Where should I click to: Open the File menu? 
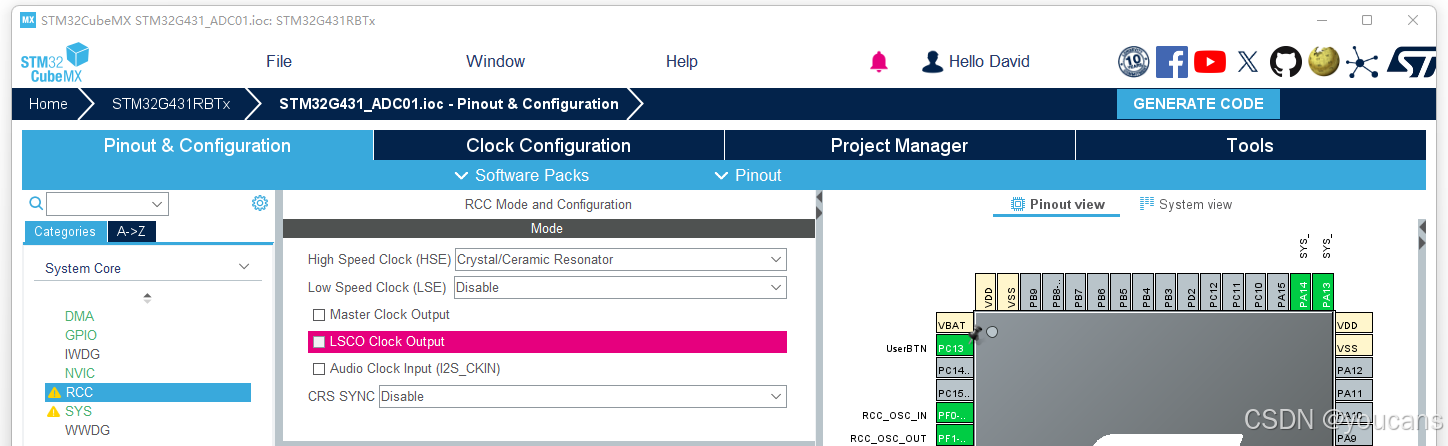tap(279, 62)
